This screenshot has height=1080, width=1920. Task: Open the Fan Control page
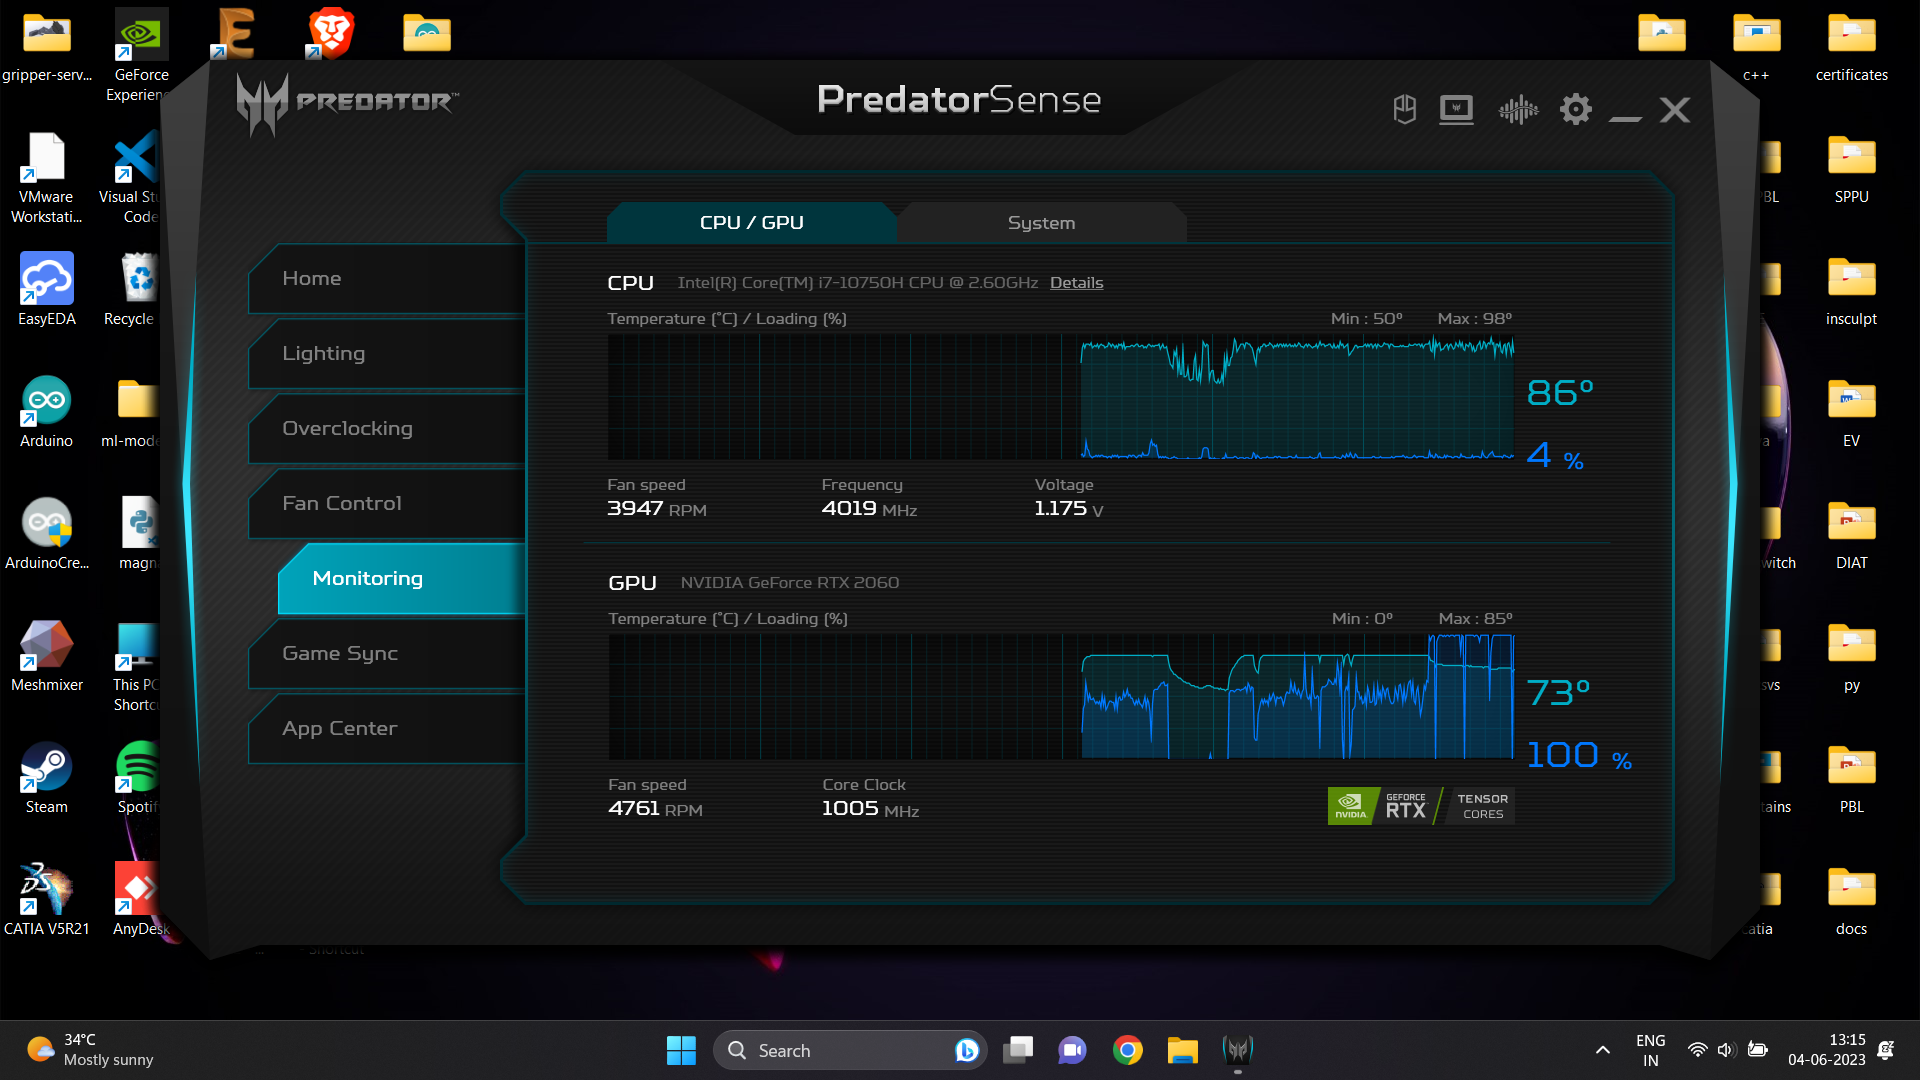click(387, 504)
